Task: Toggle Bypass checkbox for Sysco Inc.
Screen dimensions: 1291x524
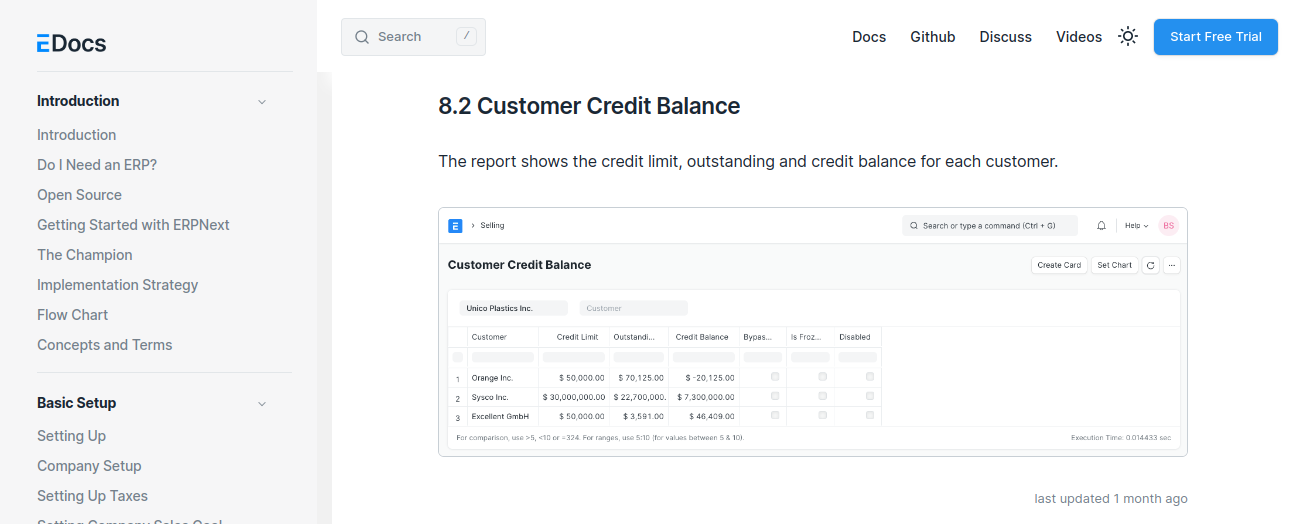Action: (x=775, y=396)
